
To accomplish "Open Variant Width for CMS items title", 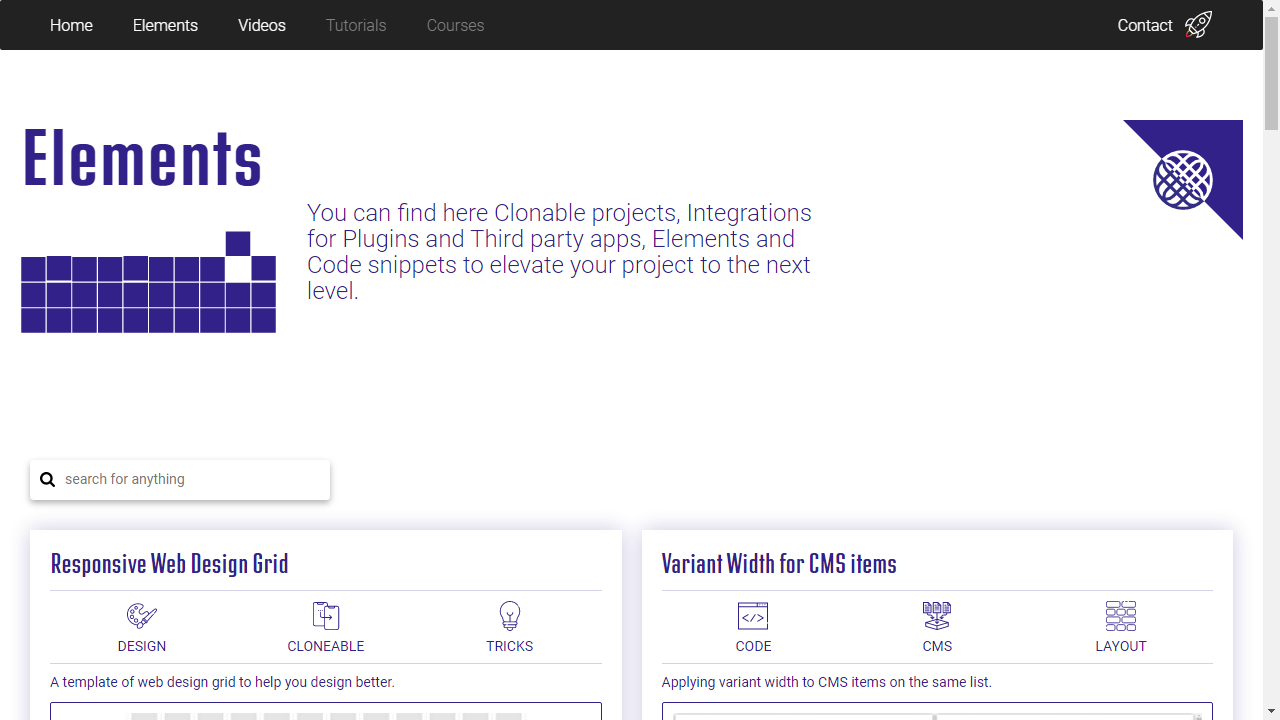I will click(779, 564).
